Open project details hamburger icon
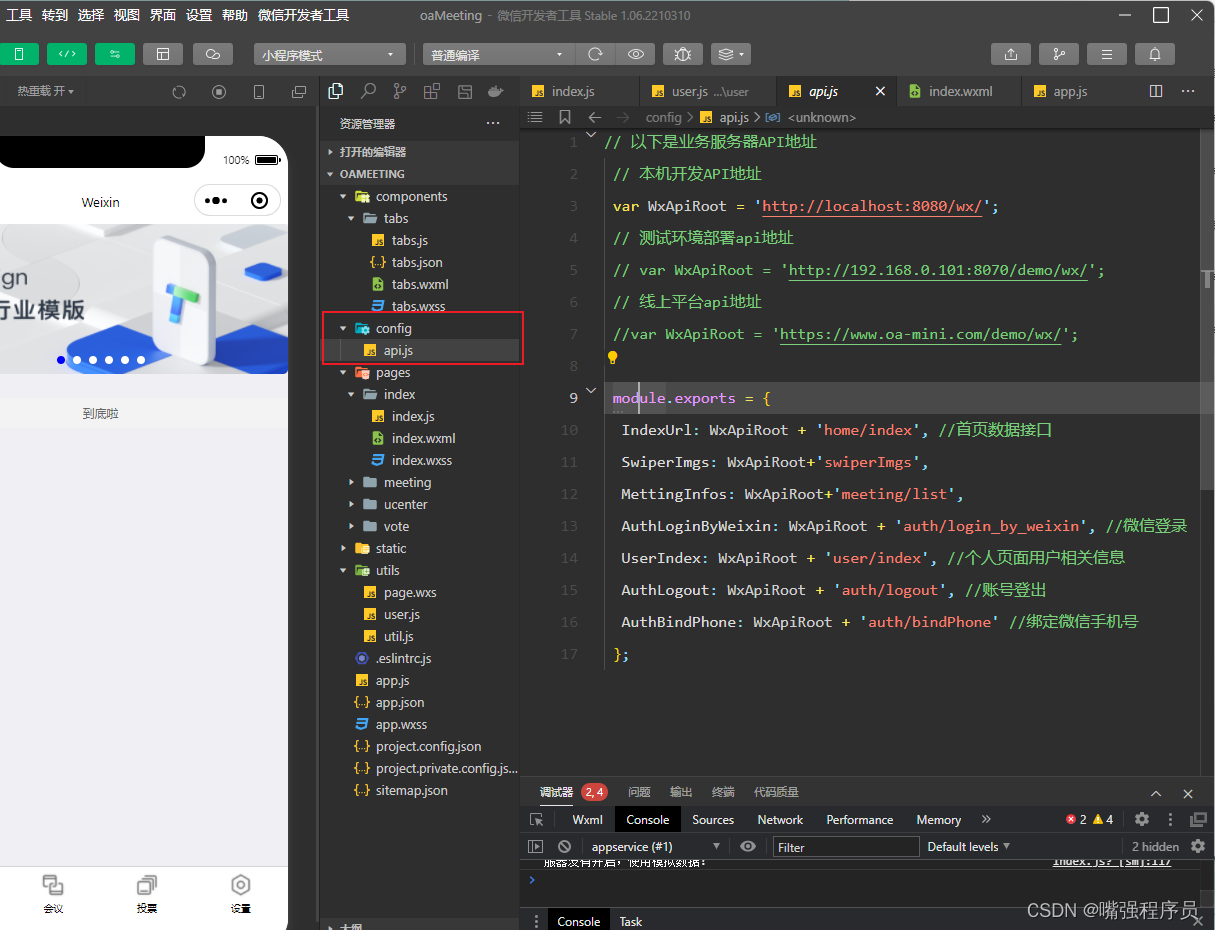Screen dimensions: 1215x930 (1107, 54)
